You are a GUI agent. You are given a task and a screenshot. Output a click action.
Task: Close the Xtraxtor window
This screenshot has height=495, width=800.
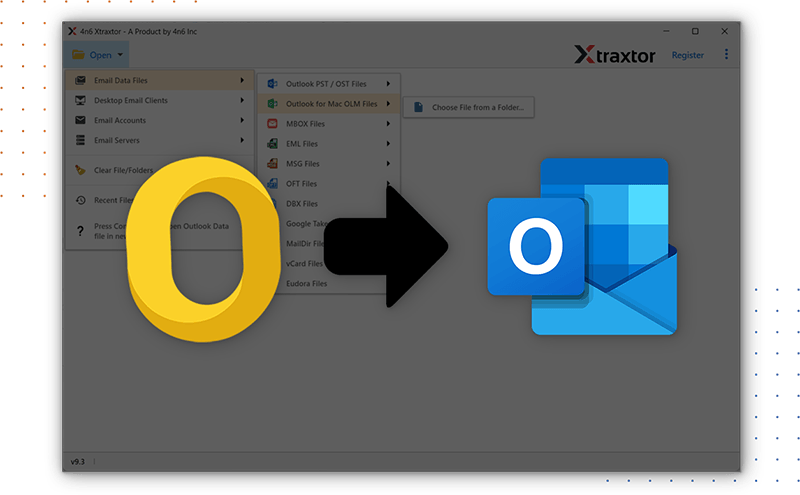click(724, 31)
